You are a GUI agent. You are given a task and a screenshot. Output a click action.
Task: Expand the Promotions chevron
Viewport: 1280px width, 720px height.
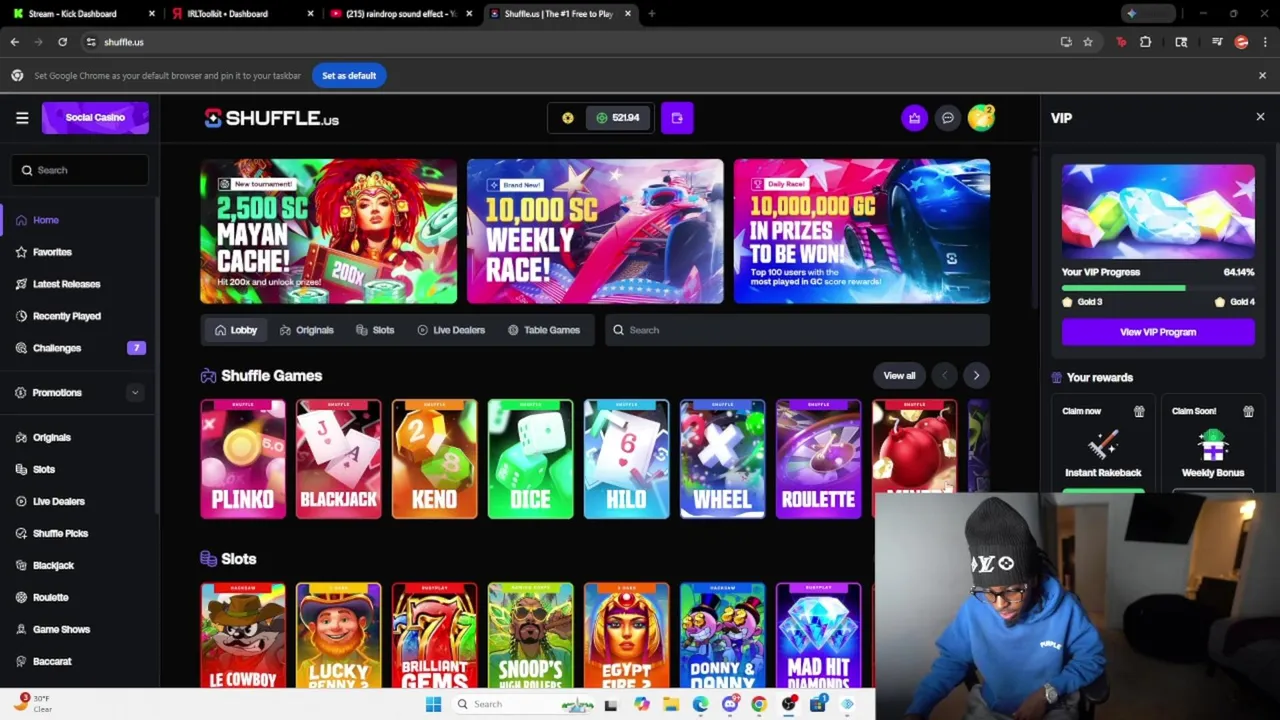[x=135, y=393]
